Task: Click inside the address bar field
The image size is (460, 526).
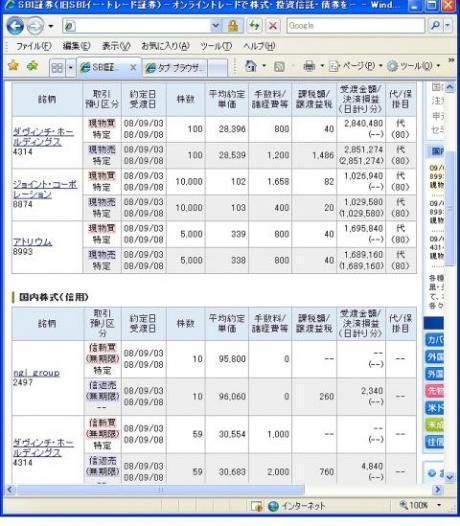Action: pos(136,26)
